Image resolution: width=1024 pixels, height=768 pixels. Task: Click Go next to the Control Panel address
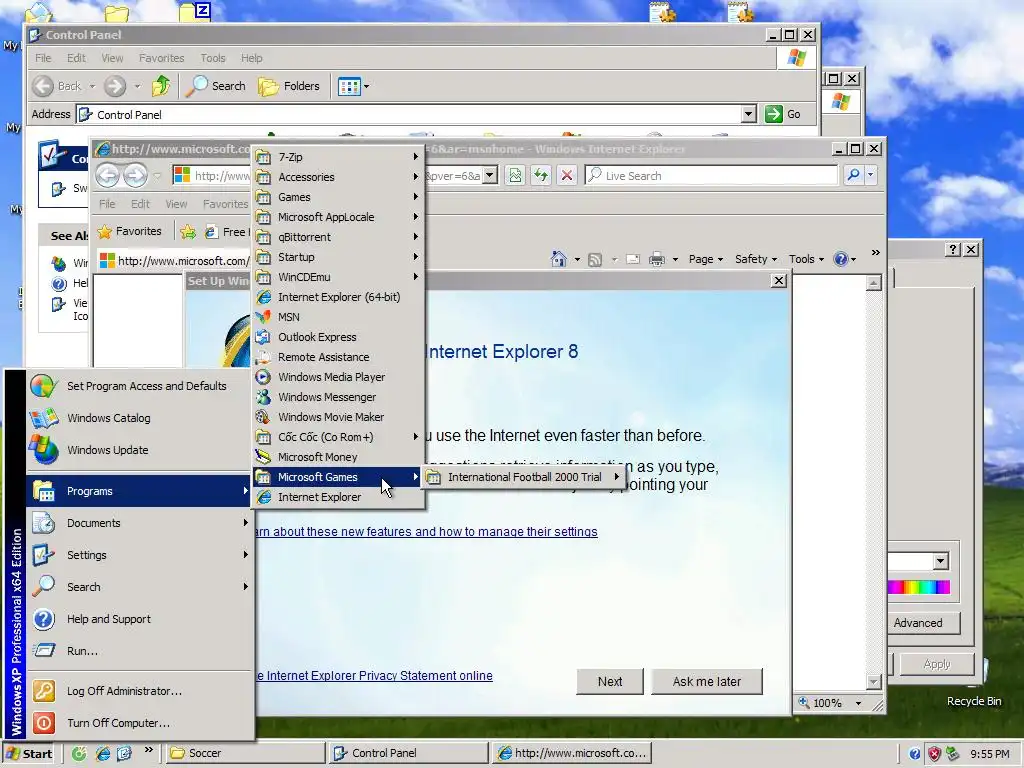[x=783, y=114]
